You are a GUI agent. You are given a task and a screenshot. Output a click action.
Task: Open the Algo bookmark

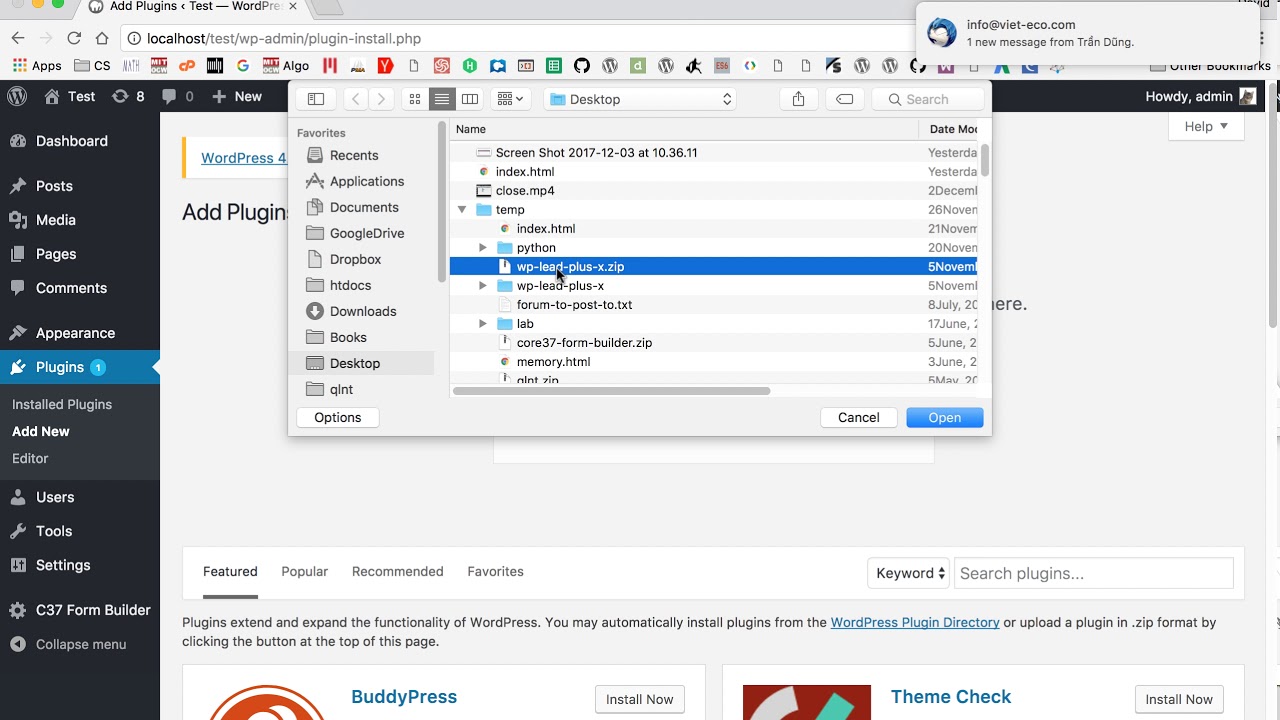point(285,66)
